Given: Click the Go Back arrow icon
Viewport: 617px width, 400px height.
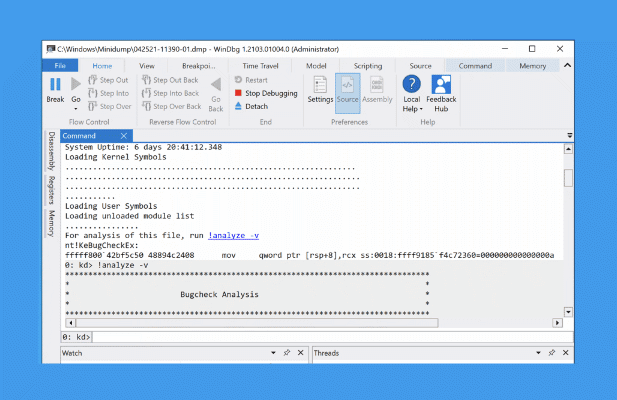Looking at the screenshot, I should (x=216, y=84).
